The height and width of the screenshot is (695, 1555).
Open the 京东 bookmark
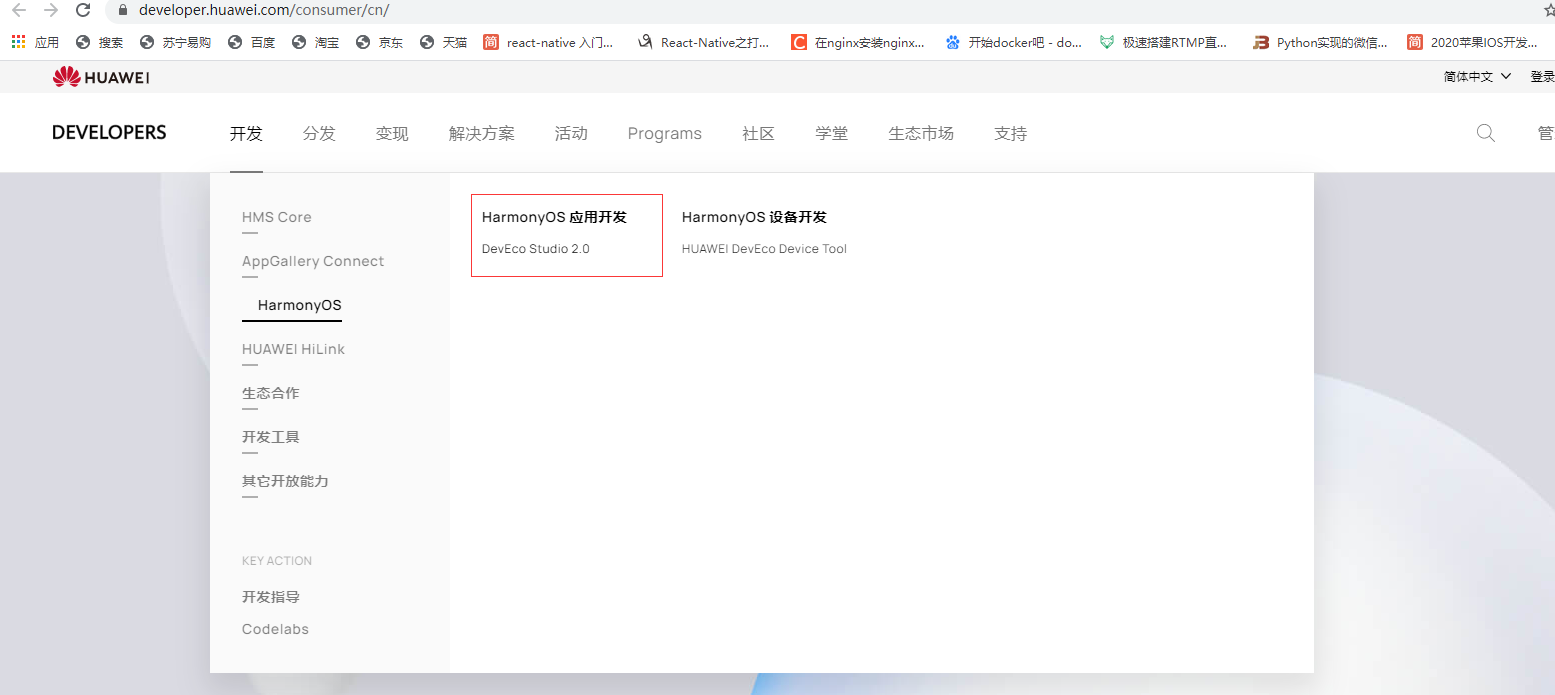[380, 42]
